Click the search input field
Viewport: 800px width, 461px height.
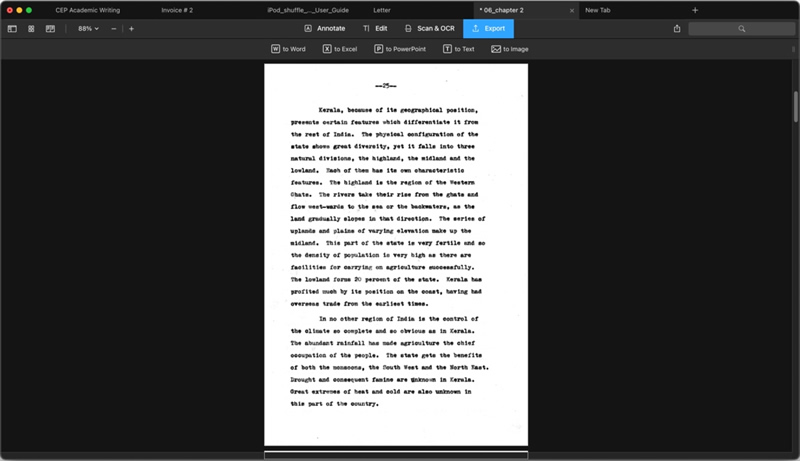click(x=741, y=29)
